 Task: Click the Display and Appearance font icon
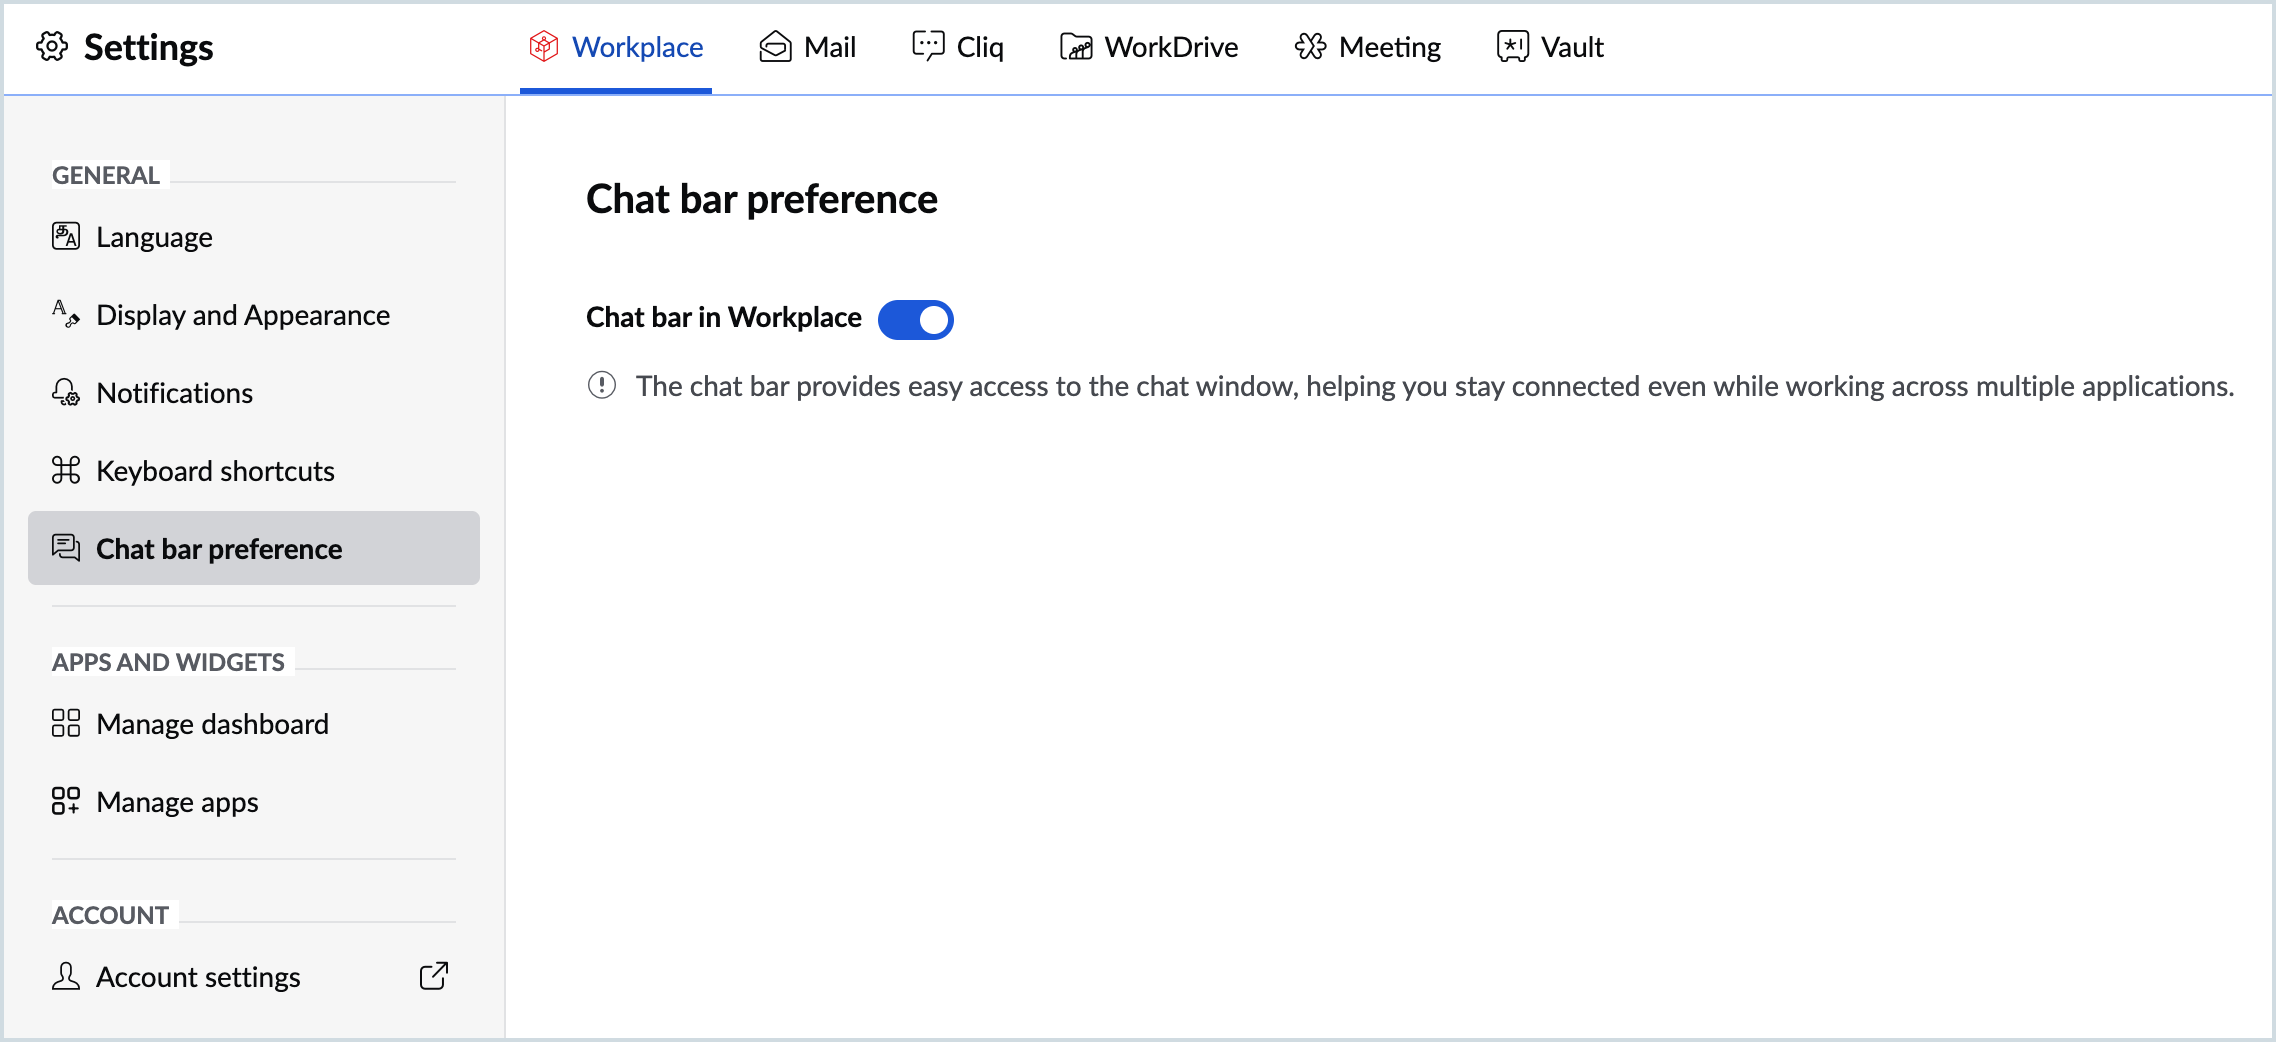(x=66, y=314)
